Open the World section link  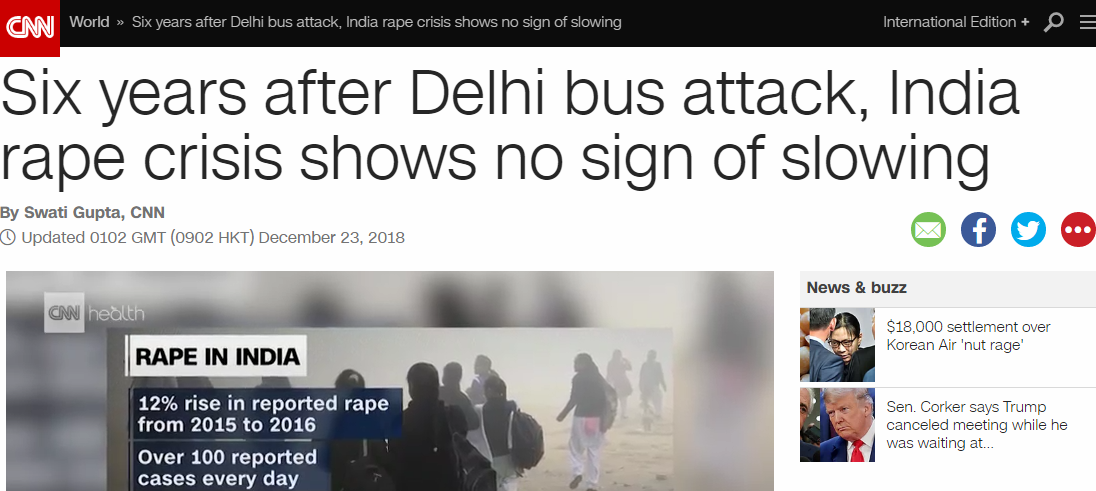point(89,22)
